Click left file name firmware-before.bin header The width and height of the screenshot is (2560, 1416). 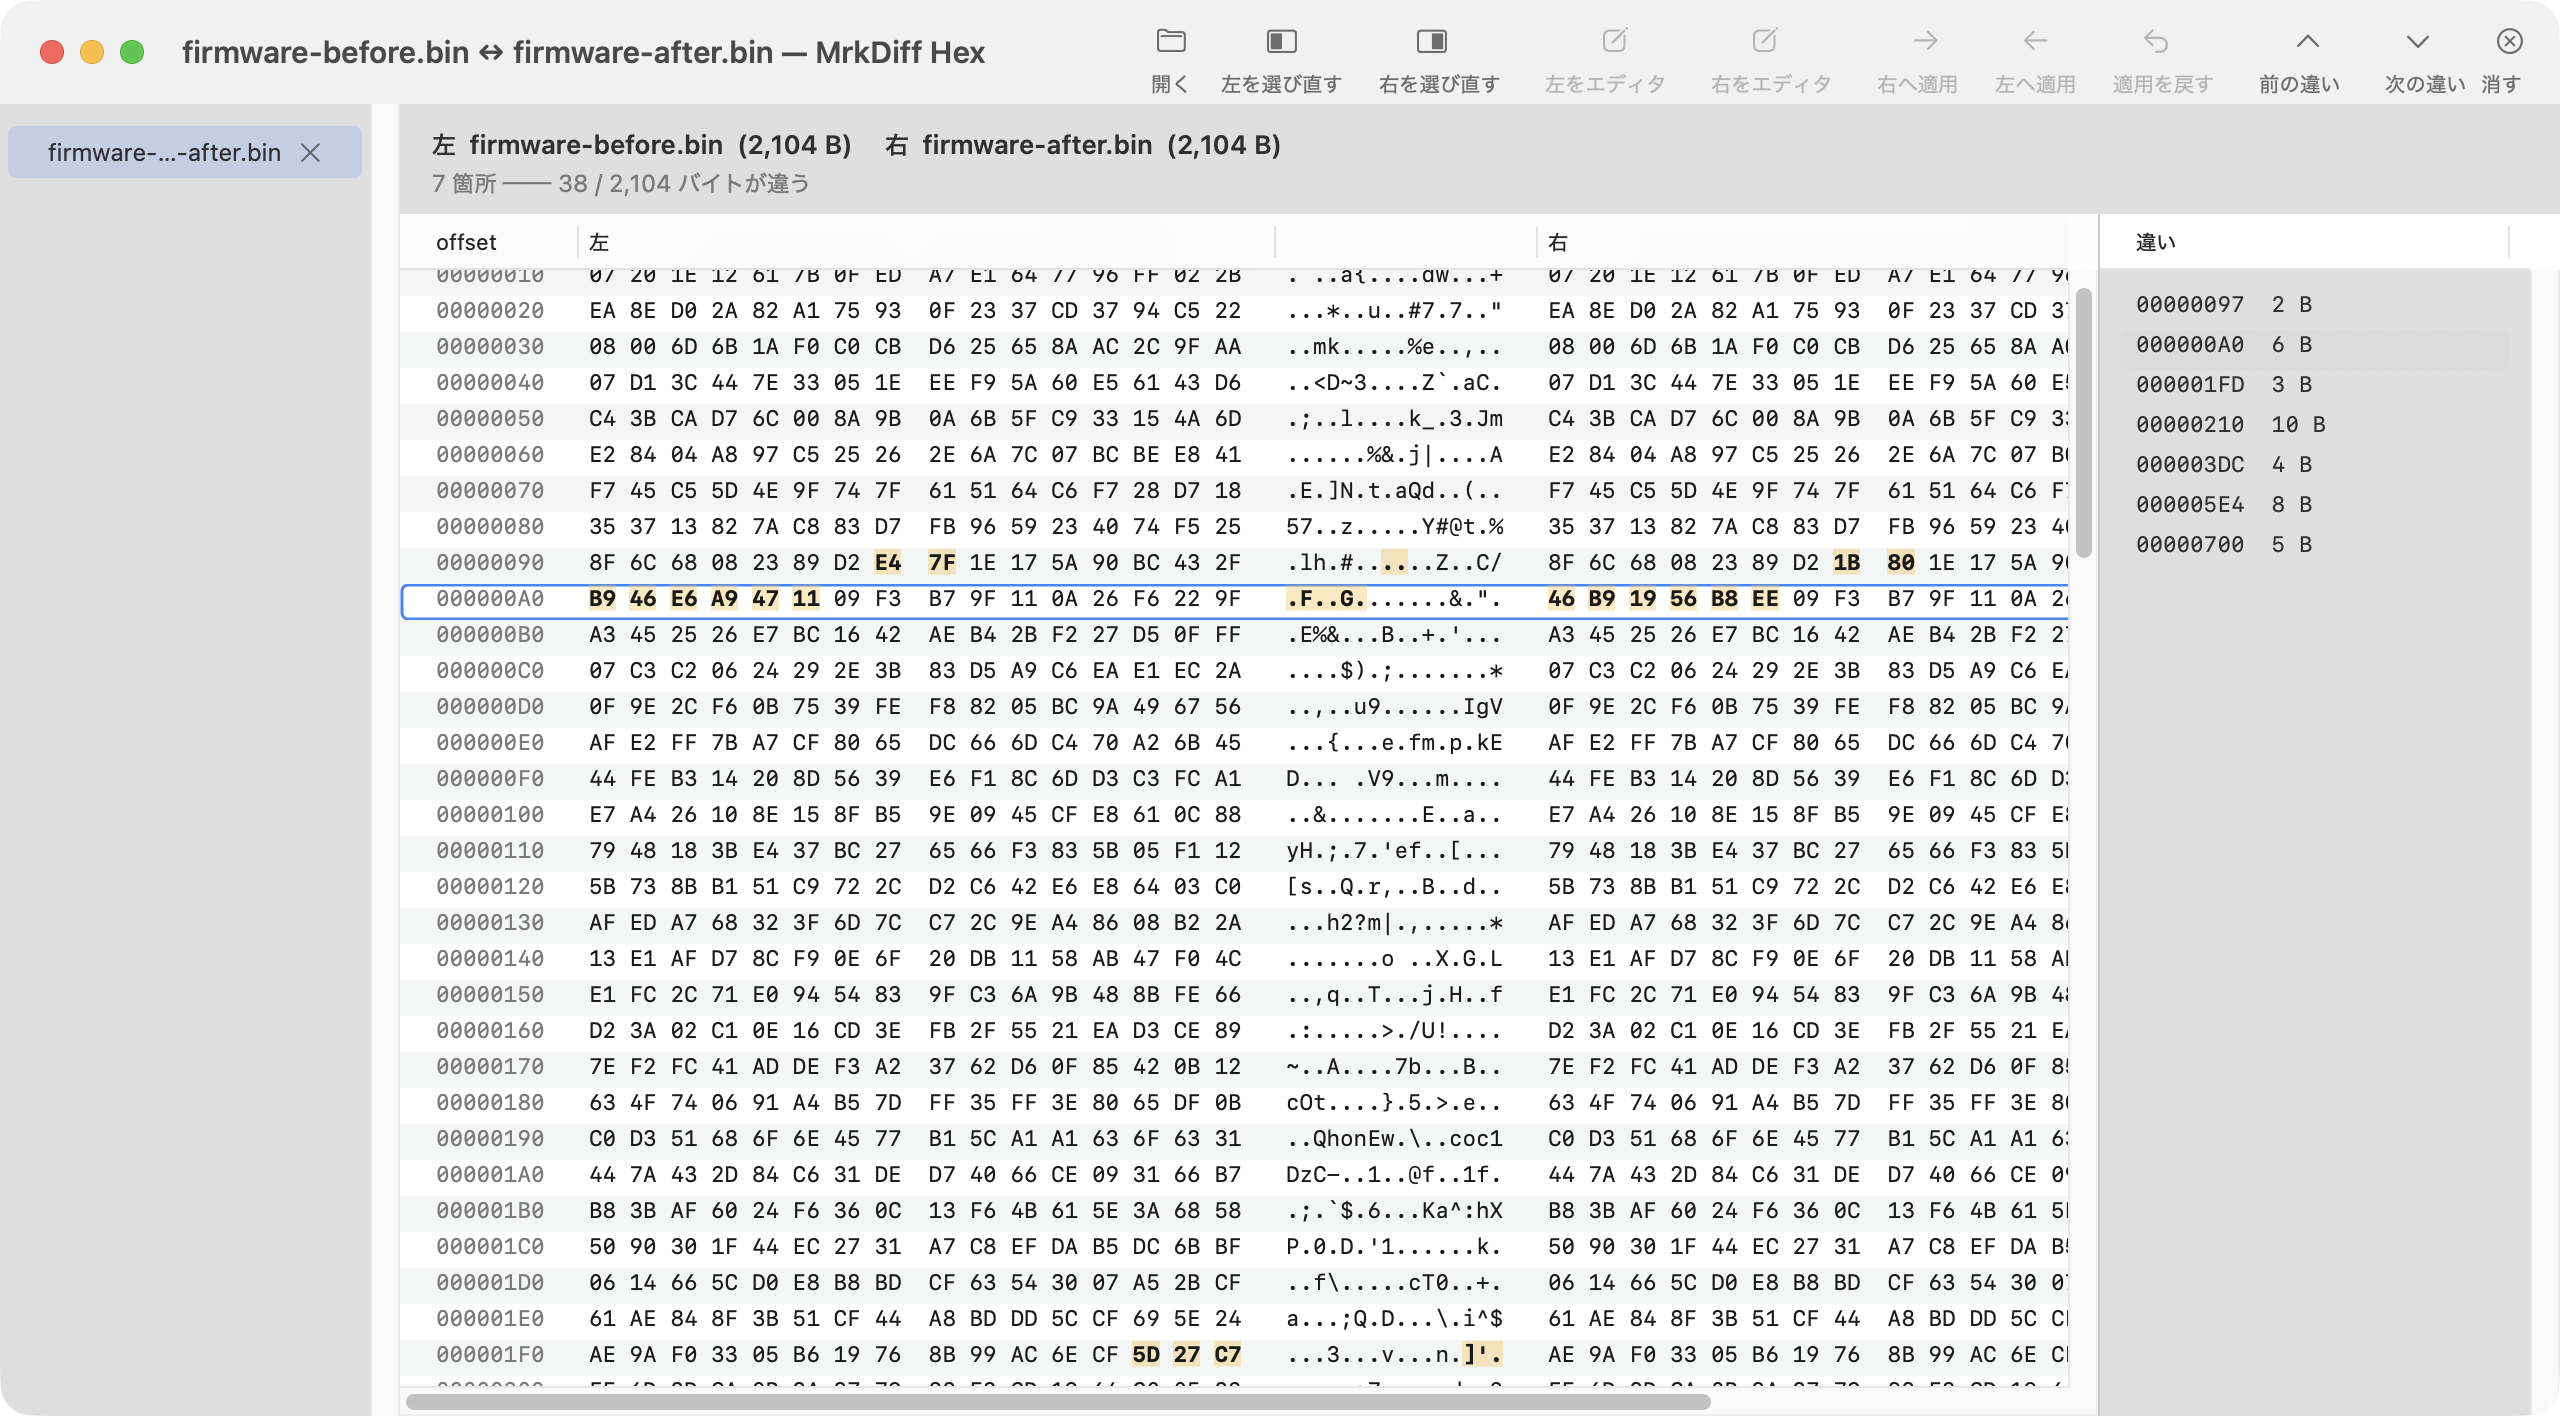(596, 145)
